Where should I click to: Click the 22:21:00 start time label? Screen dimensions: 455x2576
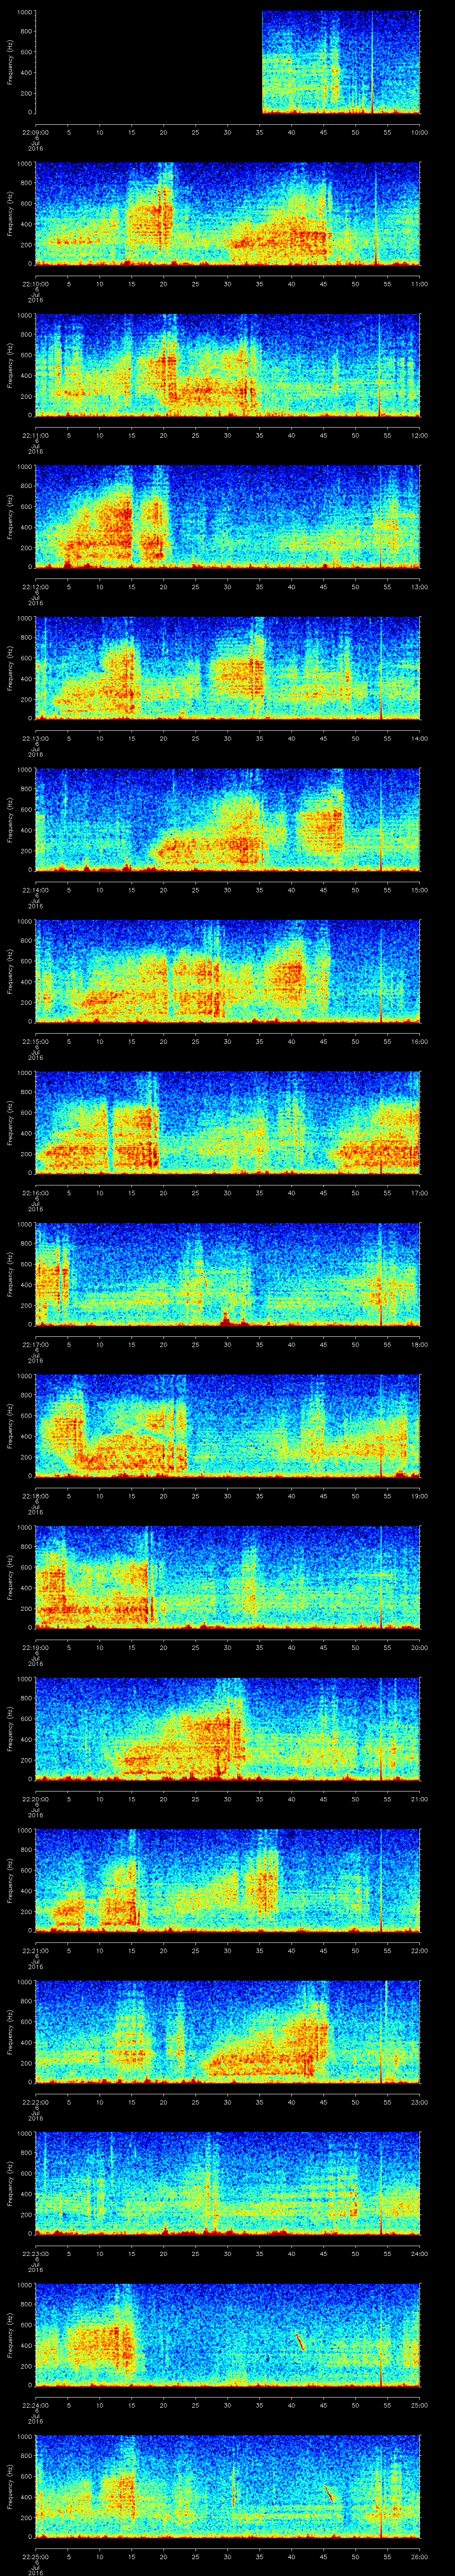pyautogui.click(x=35, y=1951)
